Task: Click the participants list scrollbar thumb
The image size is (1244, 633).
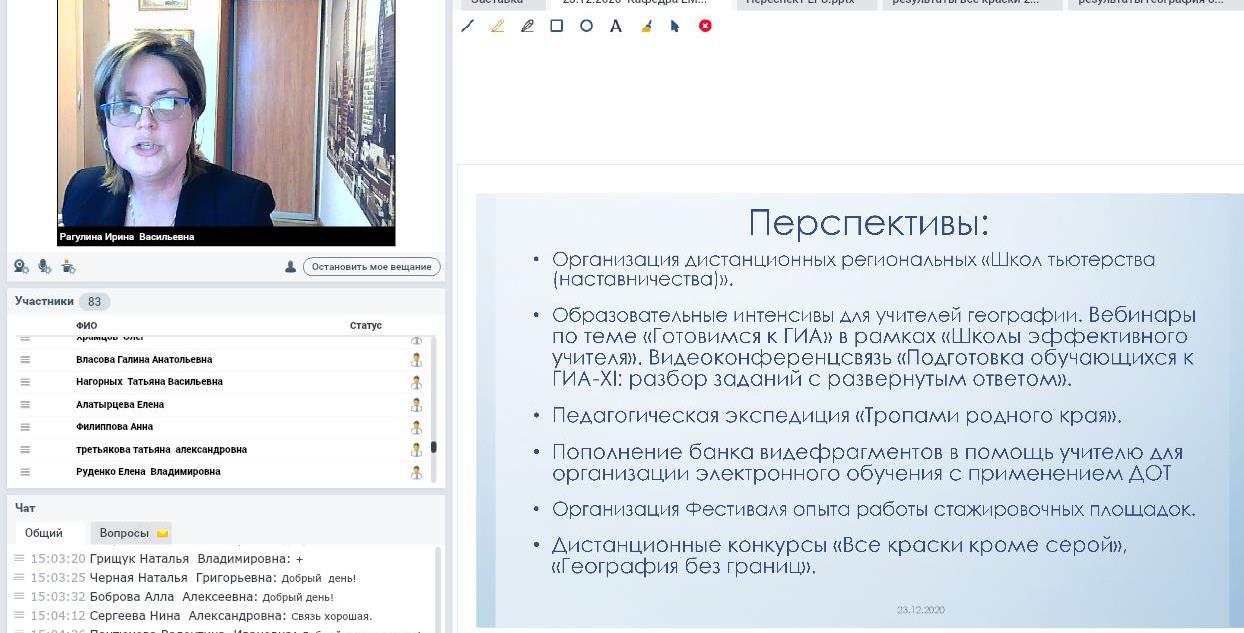Action: [x=434, y=448]
